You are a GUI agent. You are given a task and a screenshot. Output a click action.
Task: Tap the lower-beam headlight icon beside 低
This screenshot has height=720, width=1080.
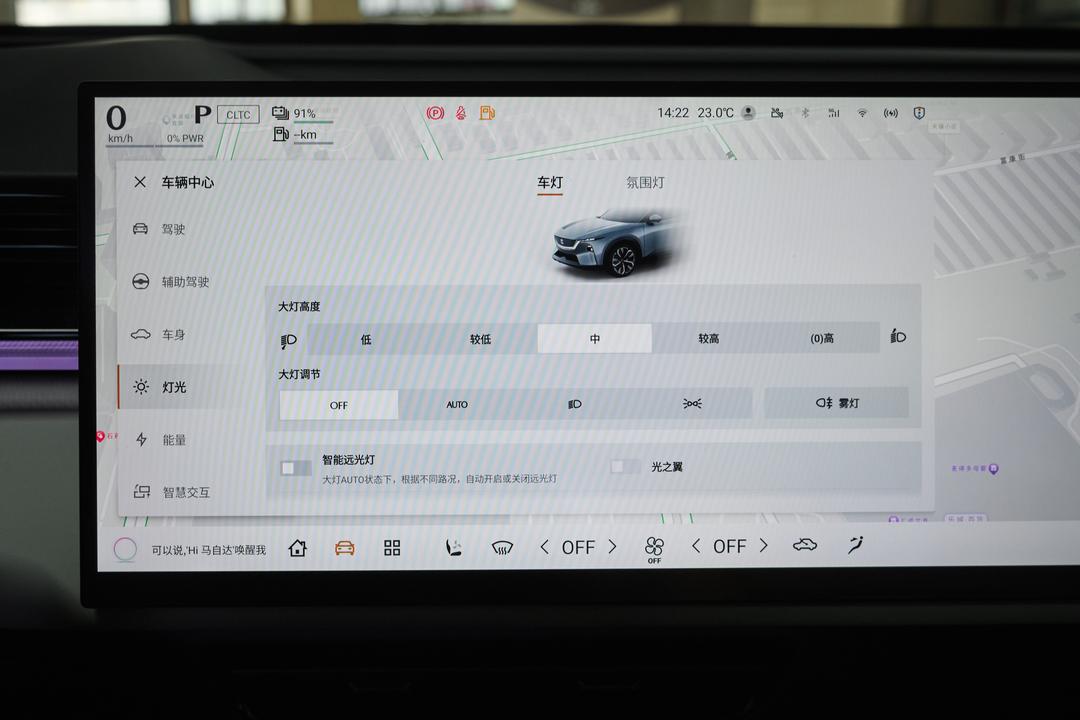click(289, 340)
